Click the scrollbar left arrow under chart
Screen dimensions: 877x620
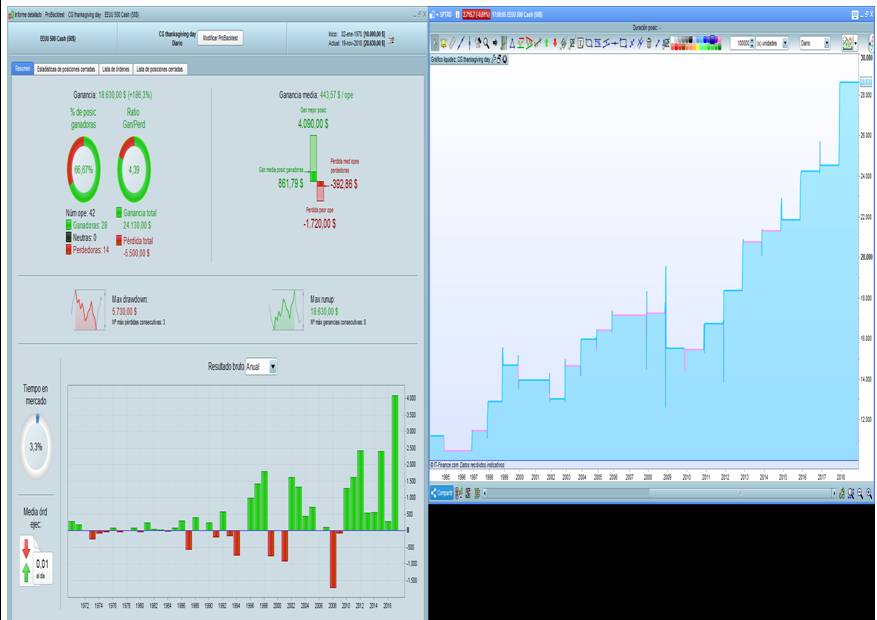[485, 493]
